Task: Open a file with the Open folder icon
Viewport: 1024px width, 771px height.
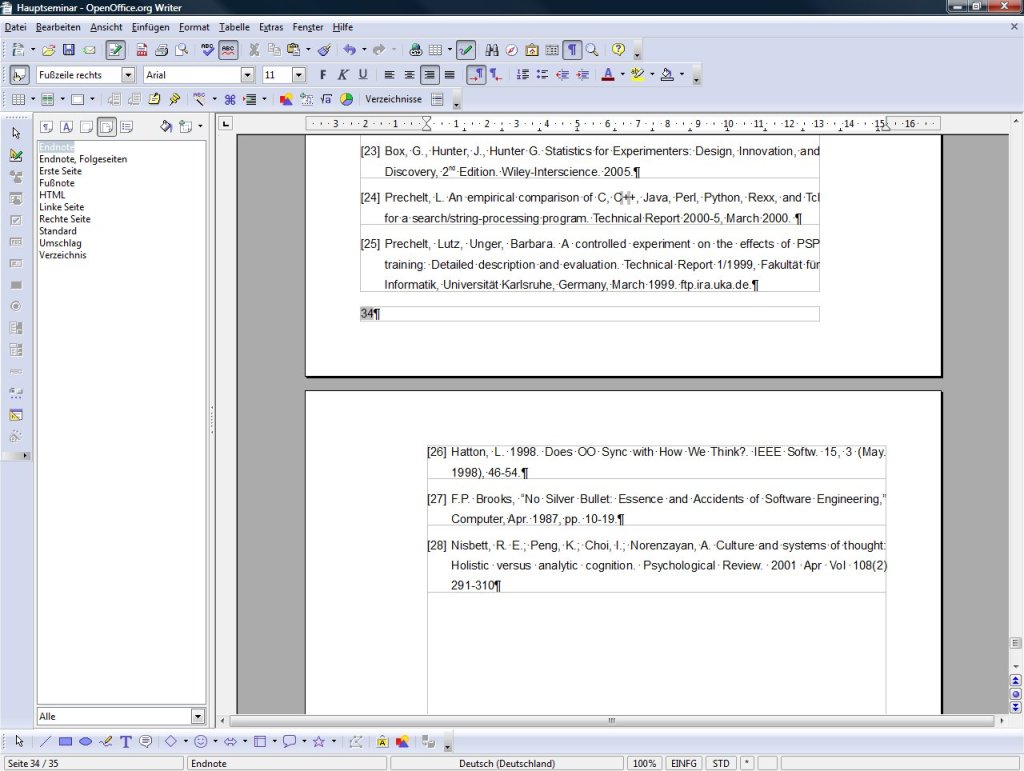Action: (x=48, y=50)
